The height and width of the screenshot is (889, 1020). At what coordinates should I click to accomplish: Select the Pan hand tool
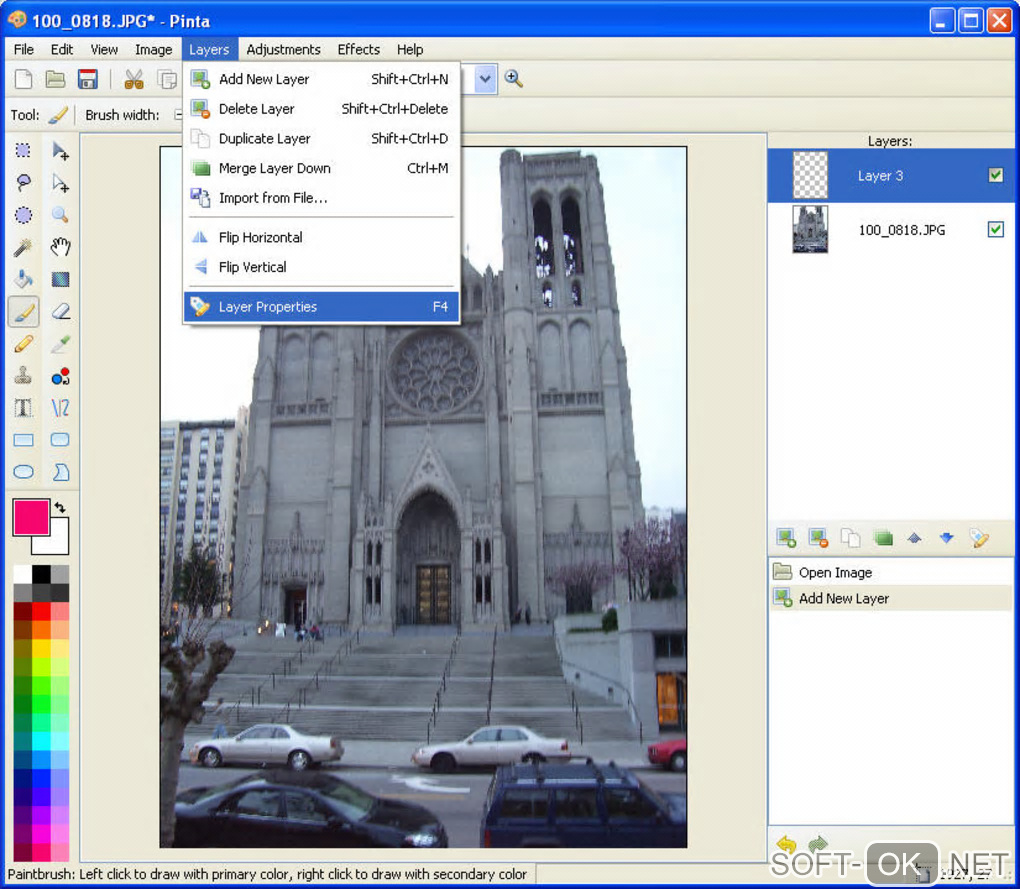point(60,247)
